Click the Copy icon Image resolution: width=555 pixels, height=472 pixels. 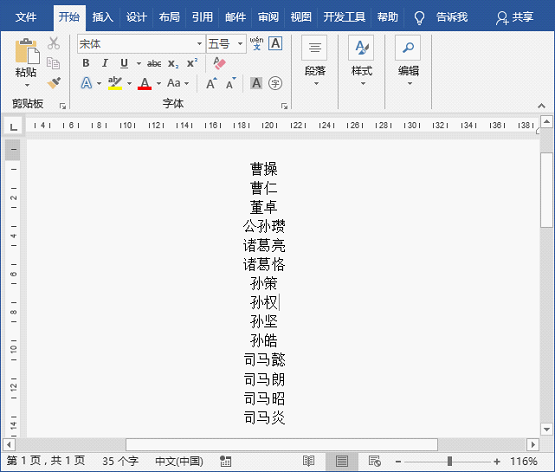53,63
